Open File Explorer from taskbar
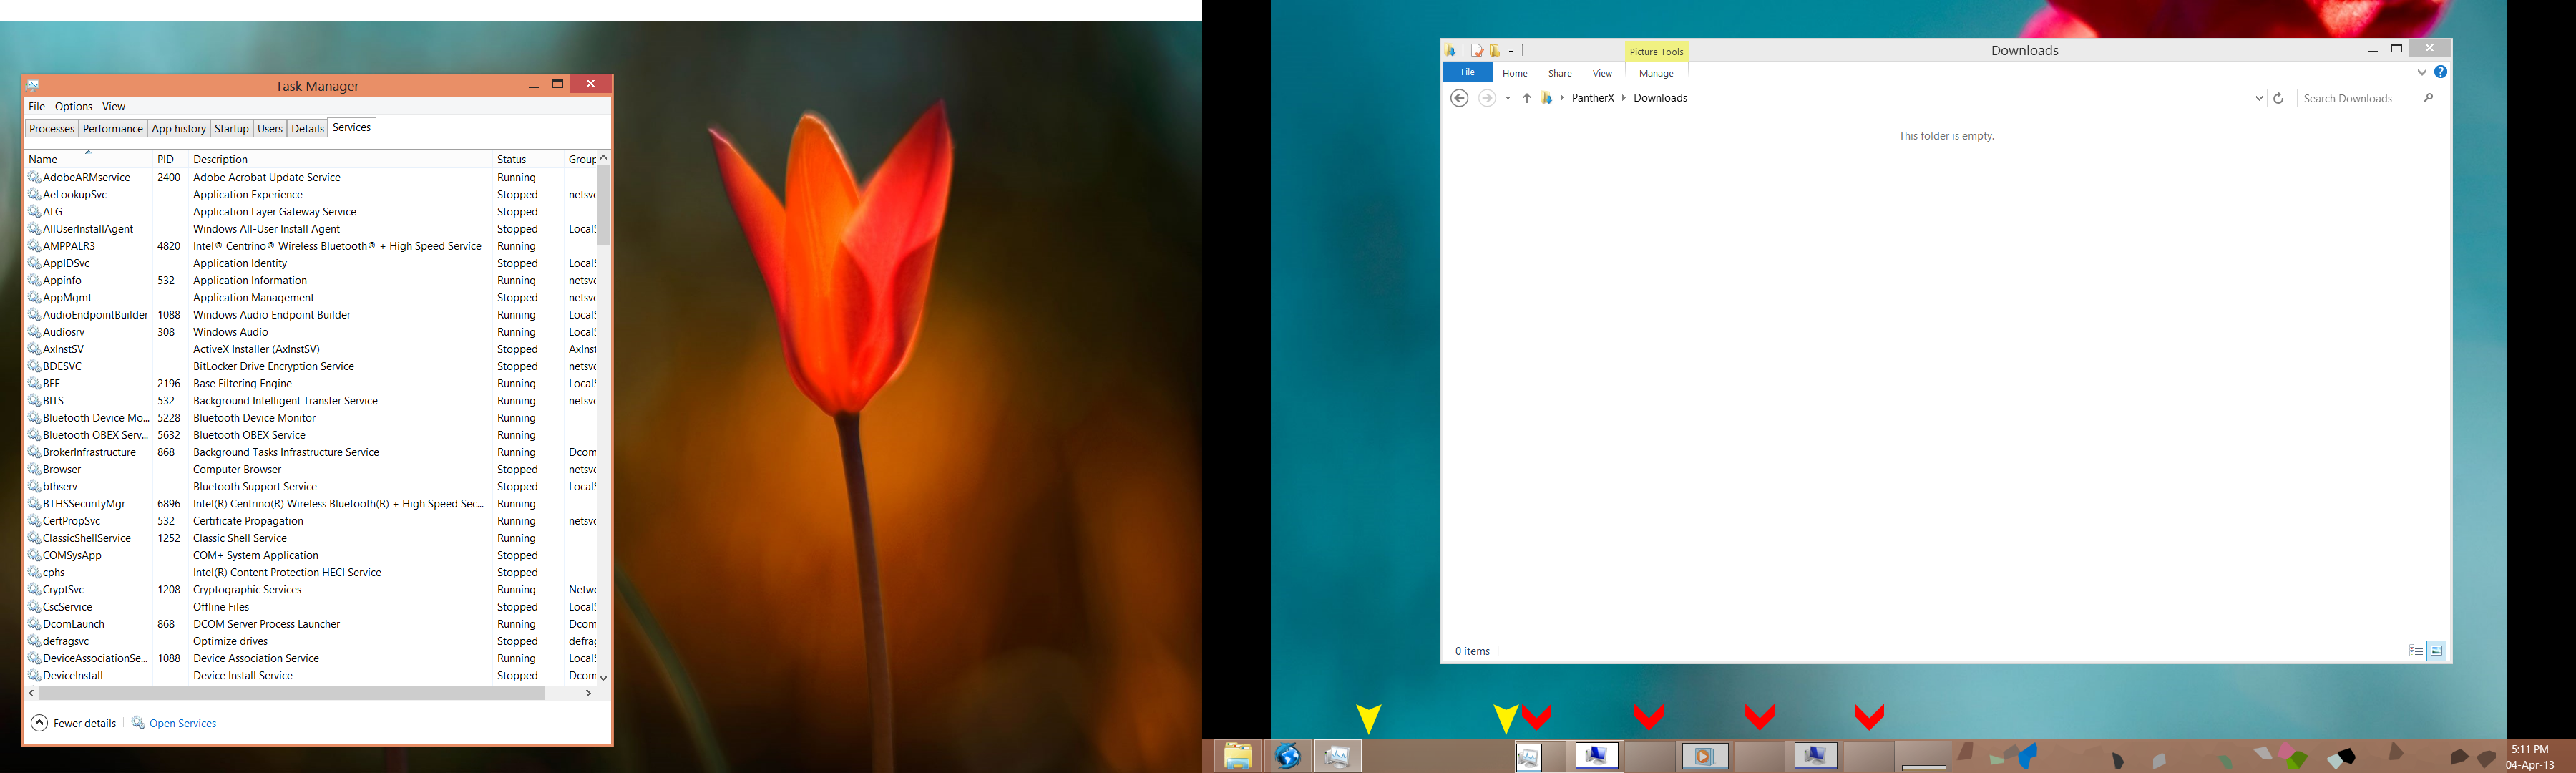 [1237, 756]
